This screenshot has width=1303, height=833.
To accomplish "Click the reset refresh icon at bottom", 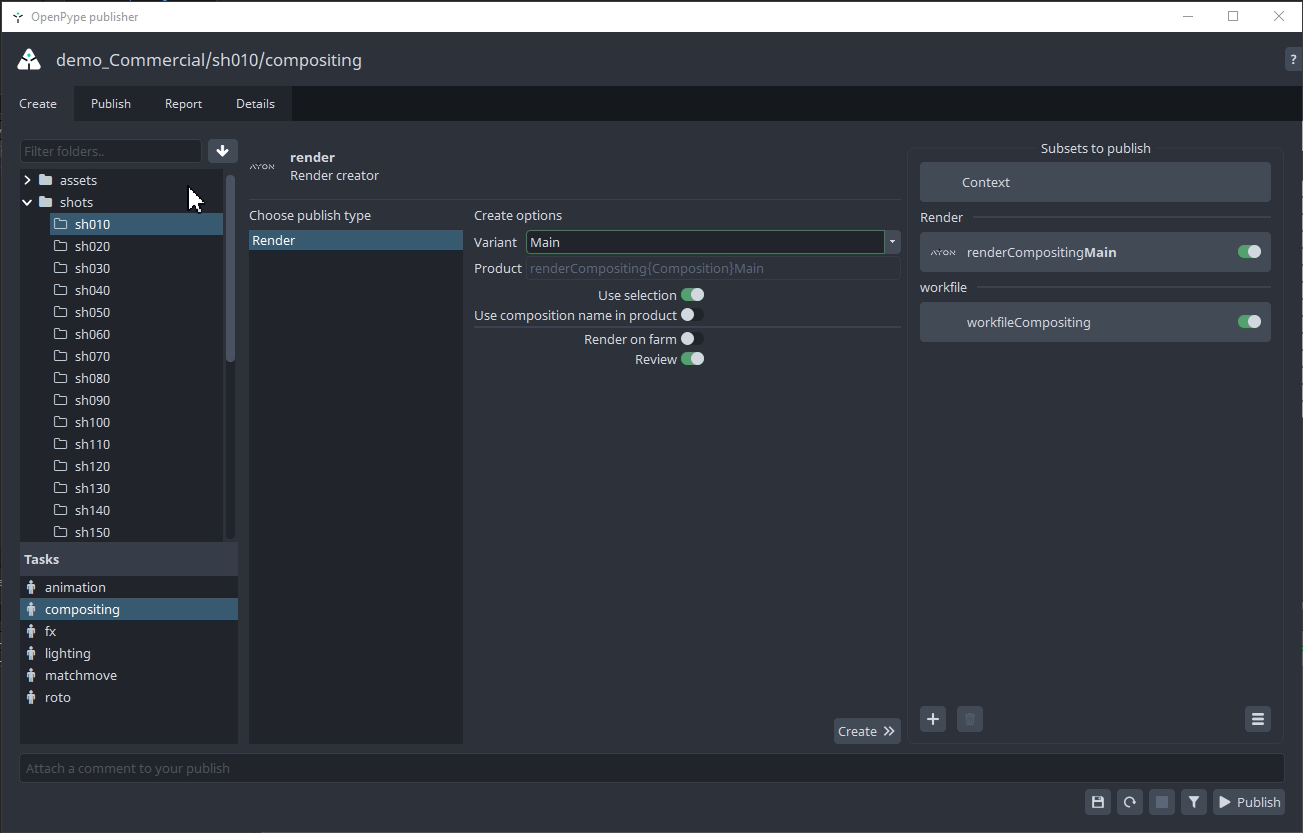I will (1130, 802).
